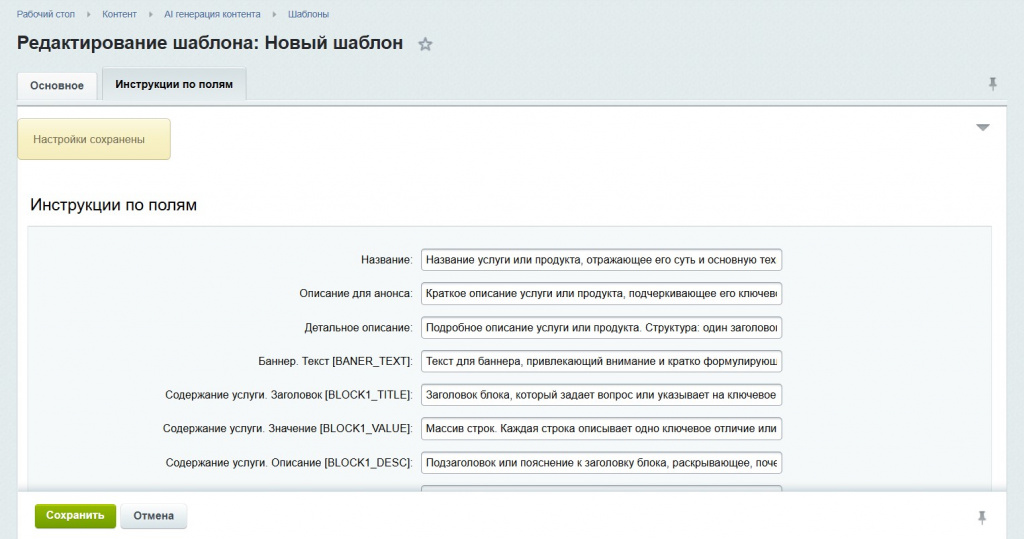Screen dimensions: 1024x539
Task: Click into Описание для анонса field
Action: pos(601,294)
